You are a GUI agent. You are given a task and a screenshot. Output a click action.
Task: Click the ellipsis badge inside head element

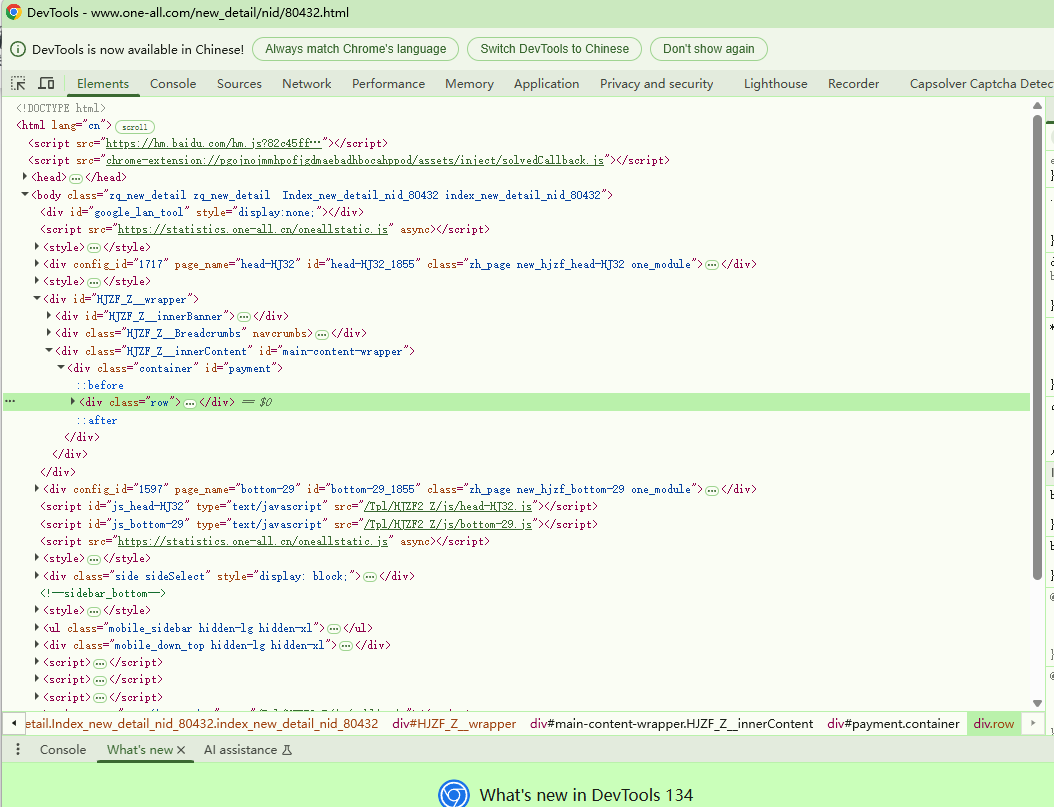tap(75, 178)
